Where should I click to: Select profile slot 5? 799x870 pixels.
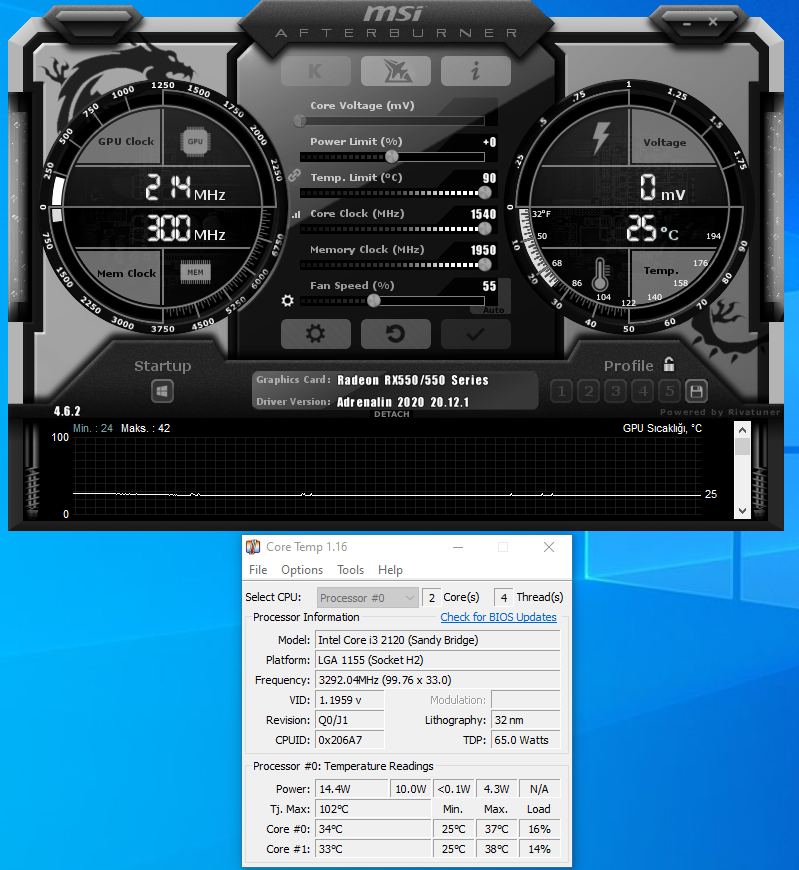click(x=670, y=392)
